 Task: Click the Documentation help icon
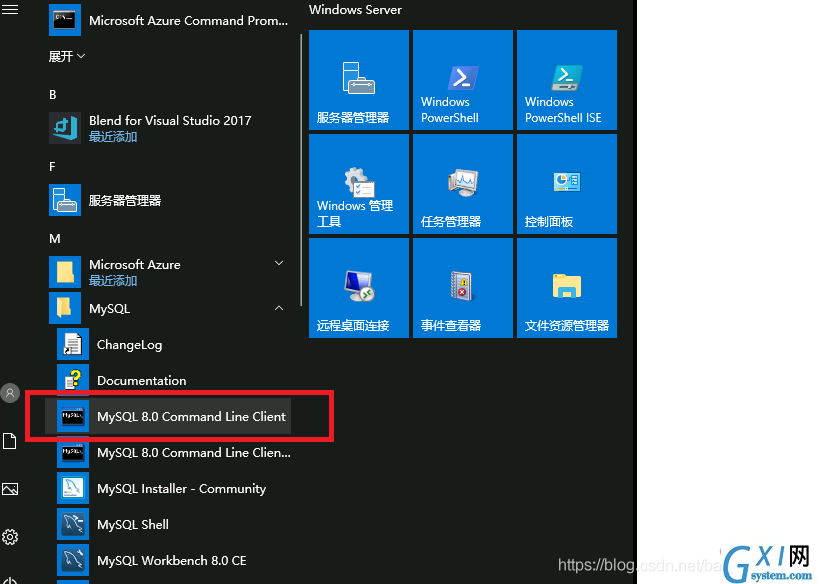click(x=73, y=380)
